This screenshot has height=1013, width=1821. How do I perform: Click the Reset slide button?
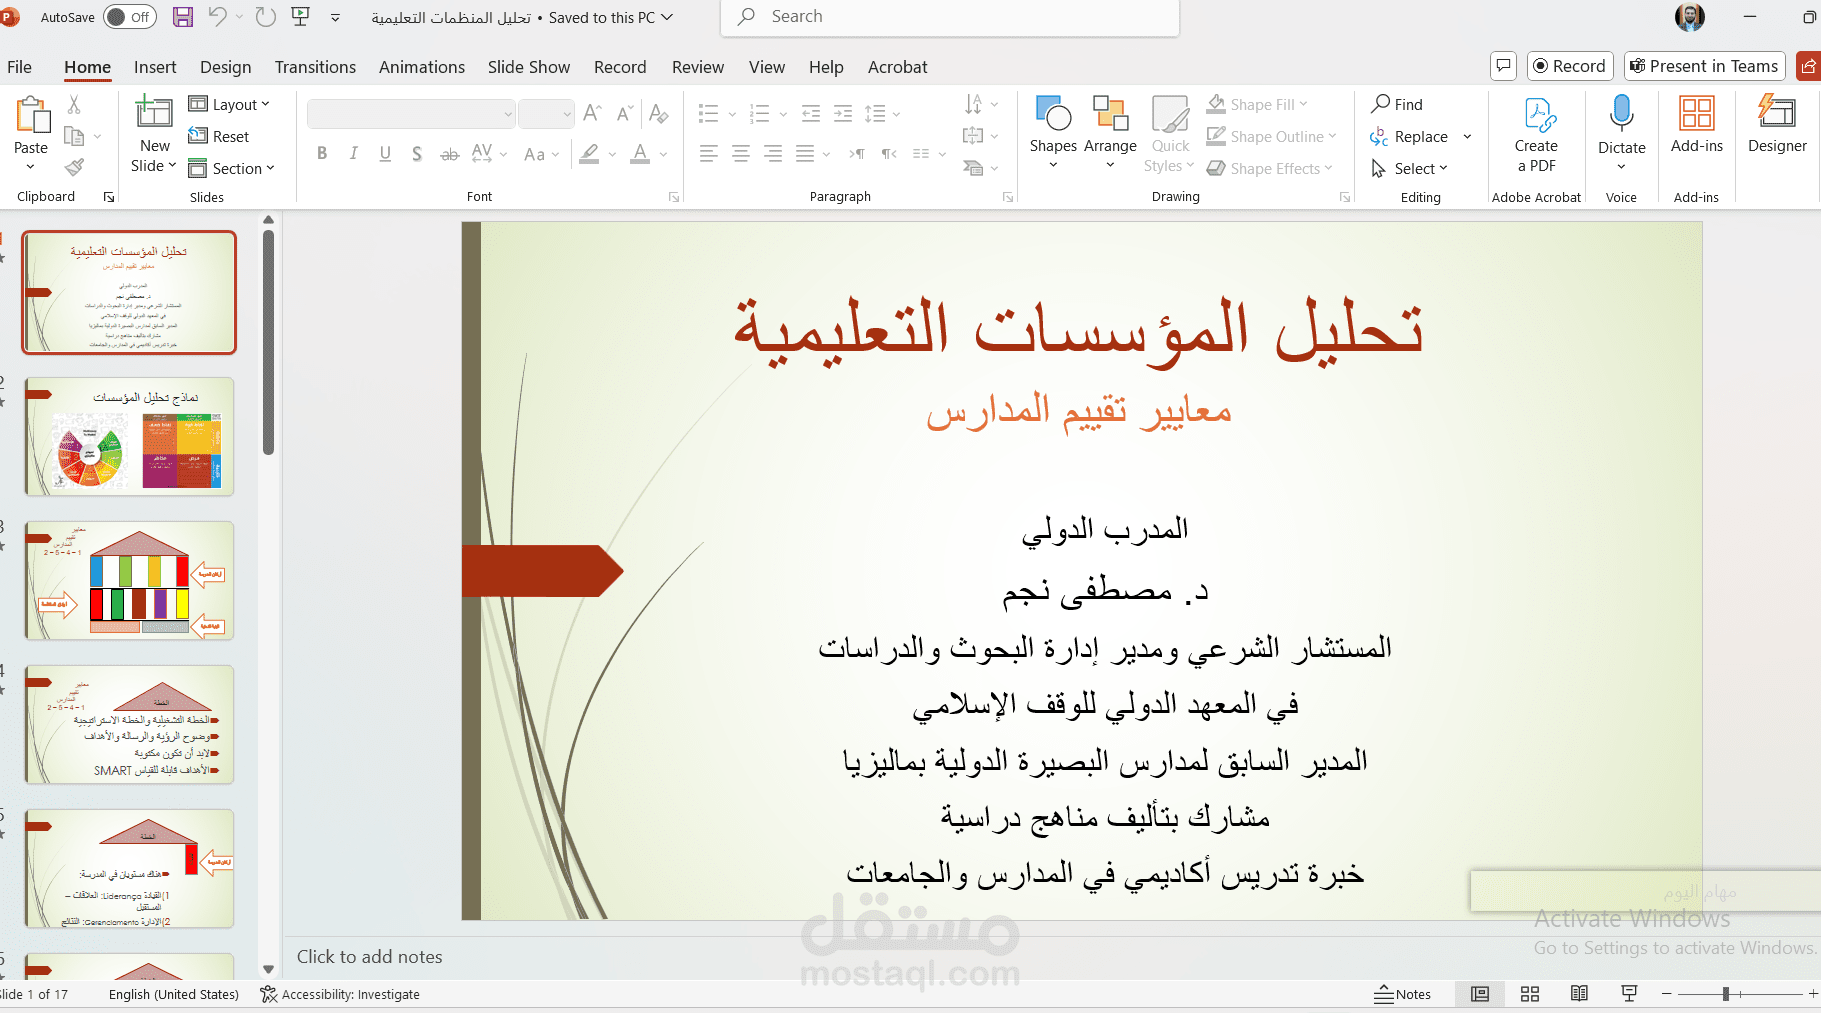pyautogui.click(x=219, y=136)
